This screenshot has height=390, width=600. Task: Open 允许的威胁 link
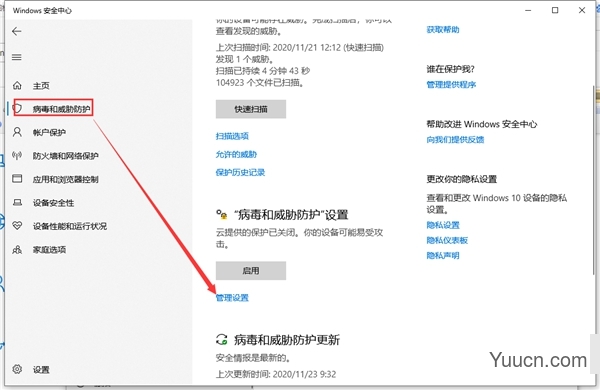[236, 154]
